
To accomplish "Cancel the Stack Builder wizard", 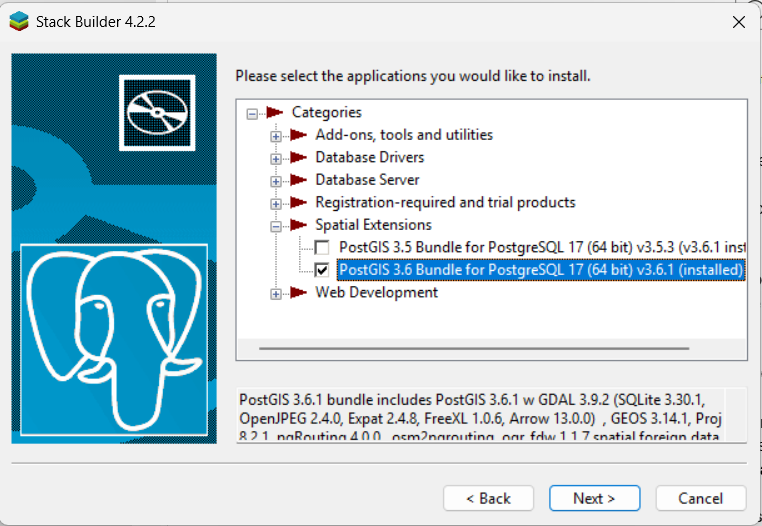I will coord(700,498).
